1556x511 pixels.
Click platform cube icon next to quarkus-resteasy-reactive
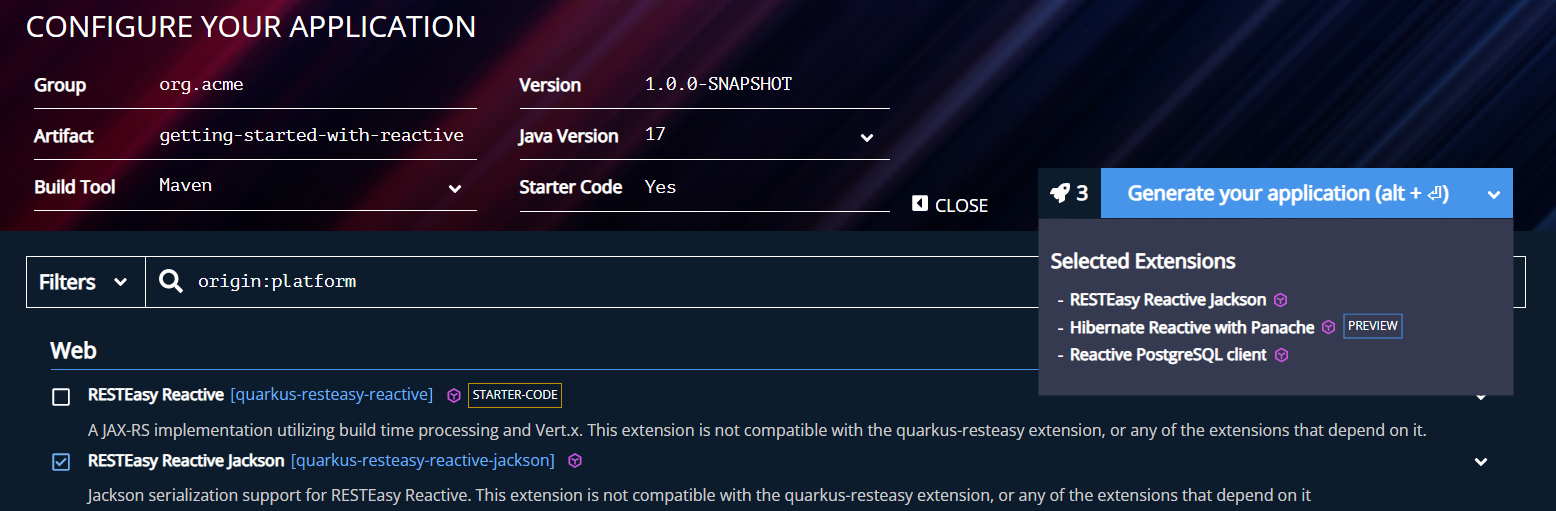coord(454,396)
